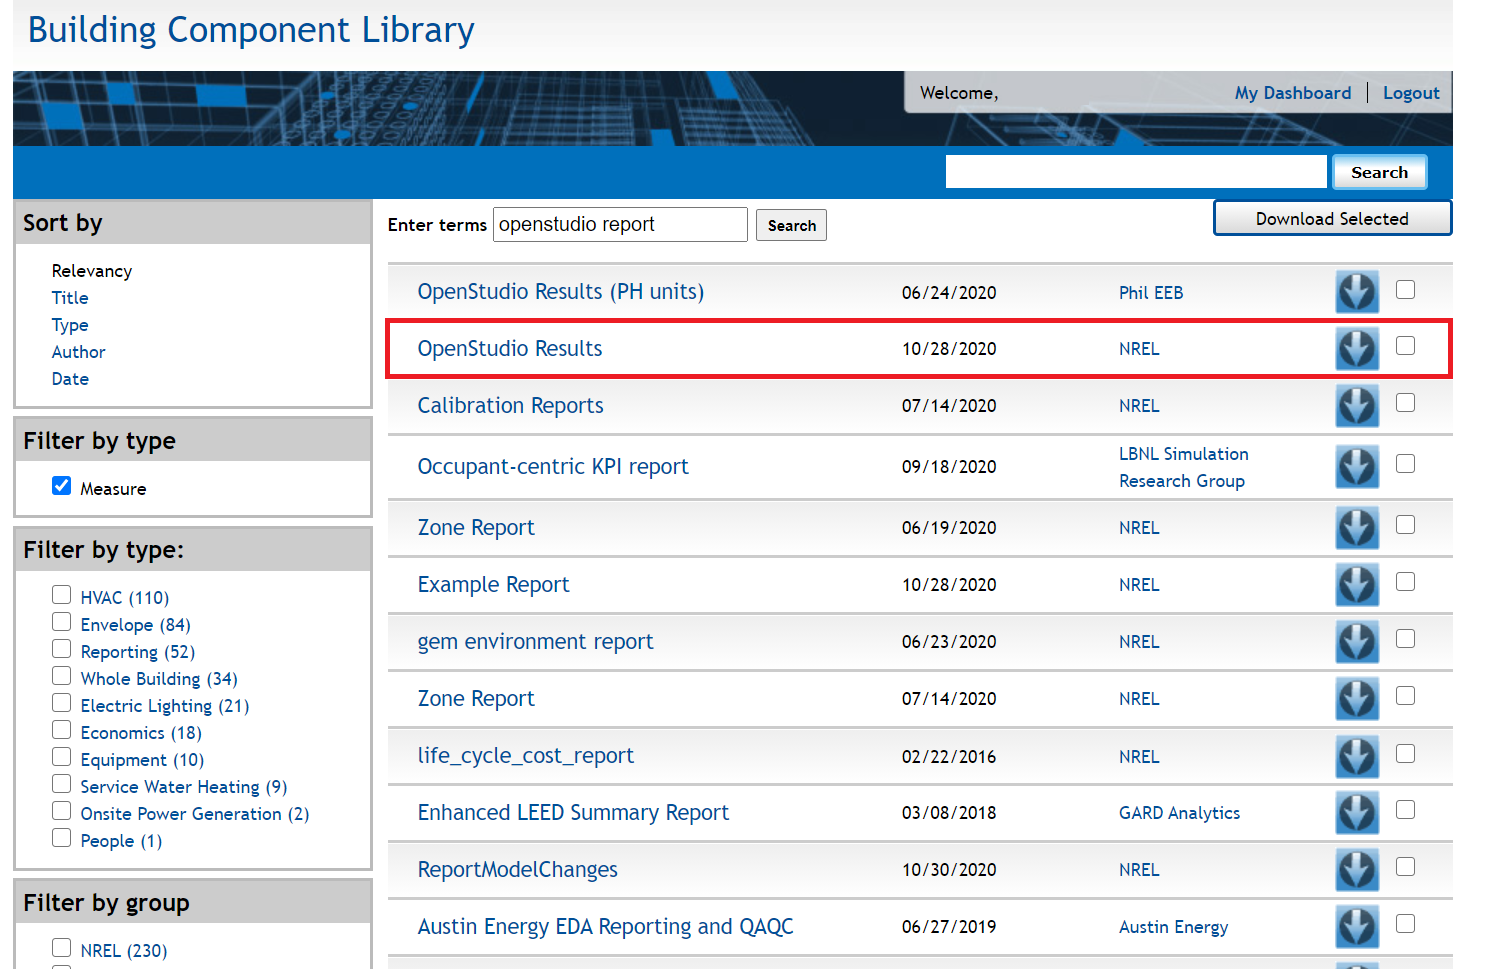Sort results by Date
The width and height of the screenshot is (1489, 969).
tap(70, 379)
